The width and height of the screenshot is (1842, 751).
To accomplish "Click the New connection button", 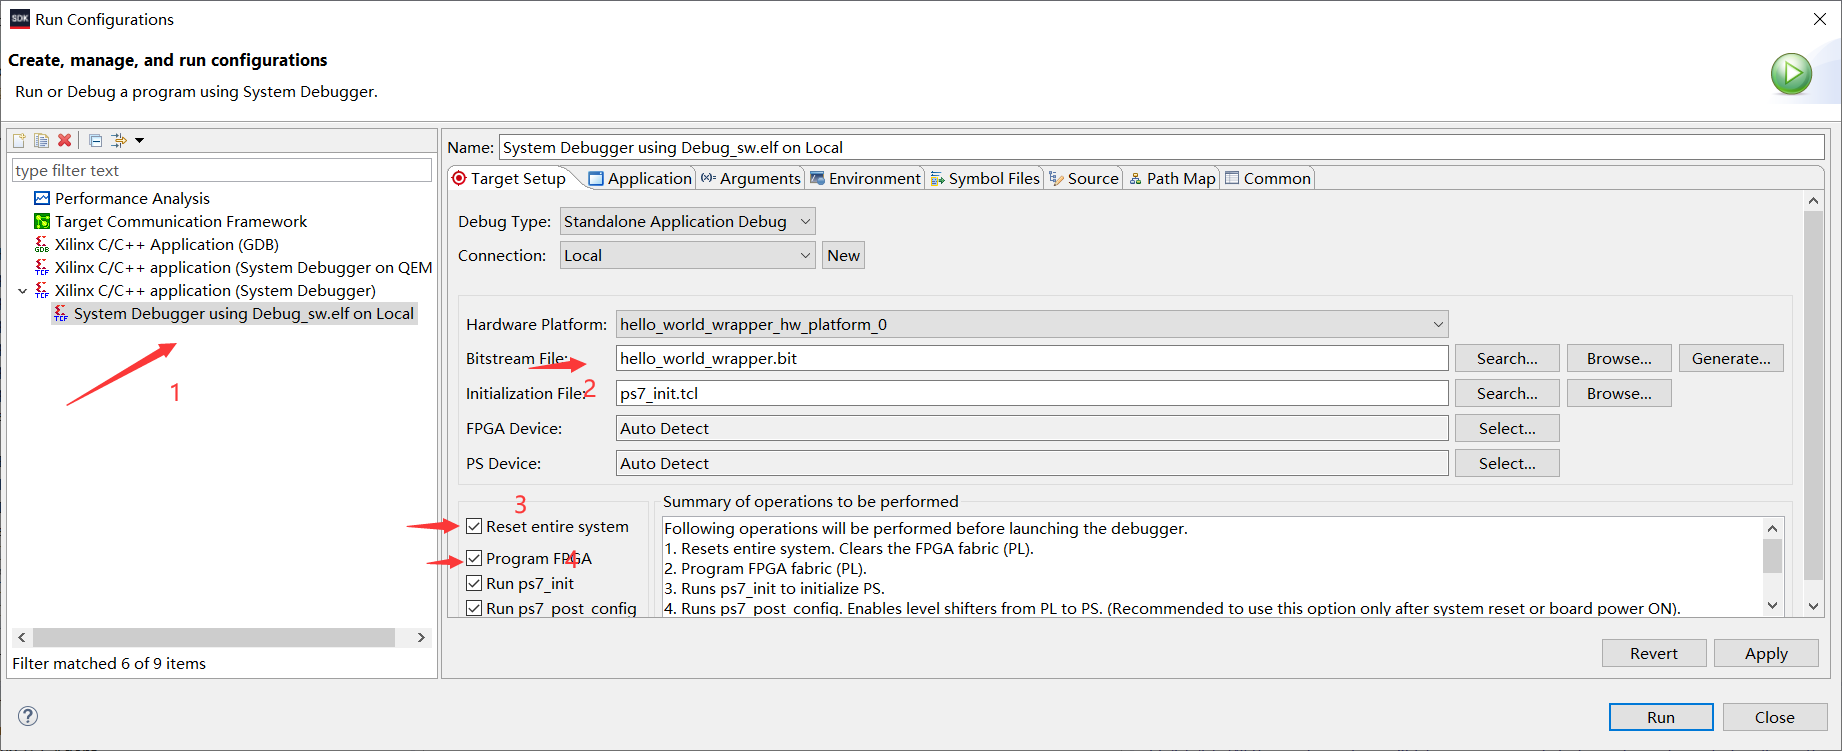I will [x=843, y=255].
